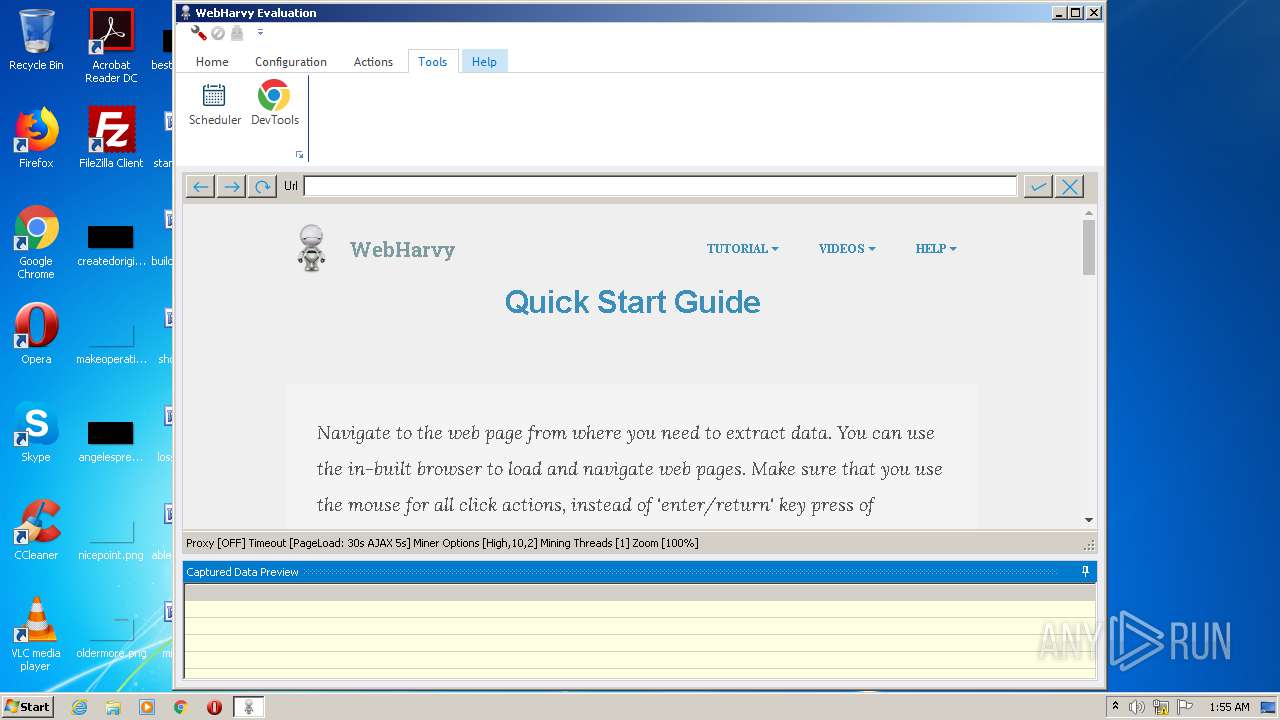Screen dimensions: 1280x720
Task: Expand the Tools ribbon group launcher
Action: coord(299,154)
